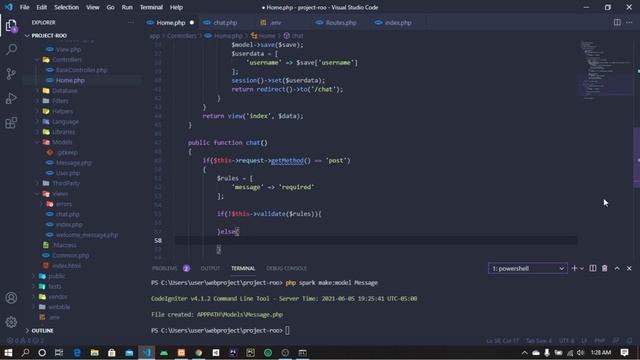Open the Extensions view

[x=11, y=123]
